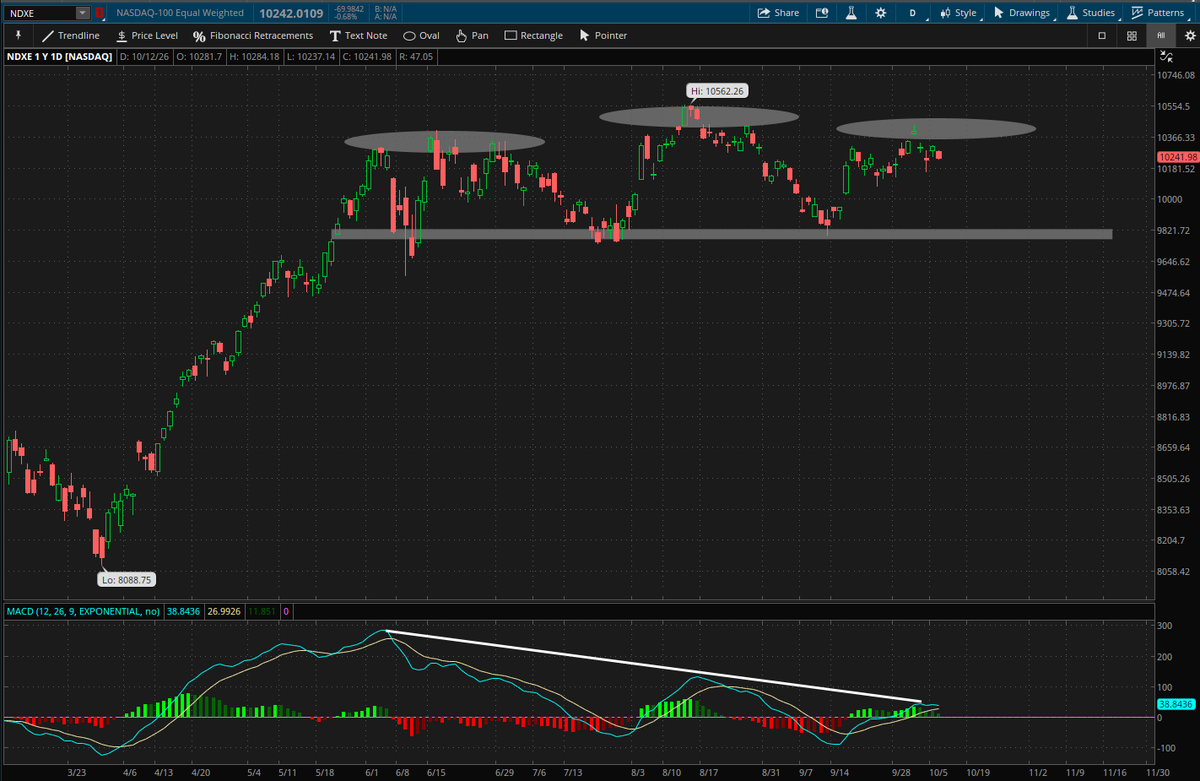Viewport: 1200px width, 781px height.
Task: Switch to single chart layout icon
Action: point(1102,35)
